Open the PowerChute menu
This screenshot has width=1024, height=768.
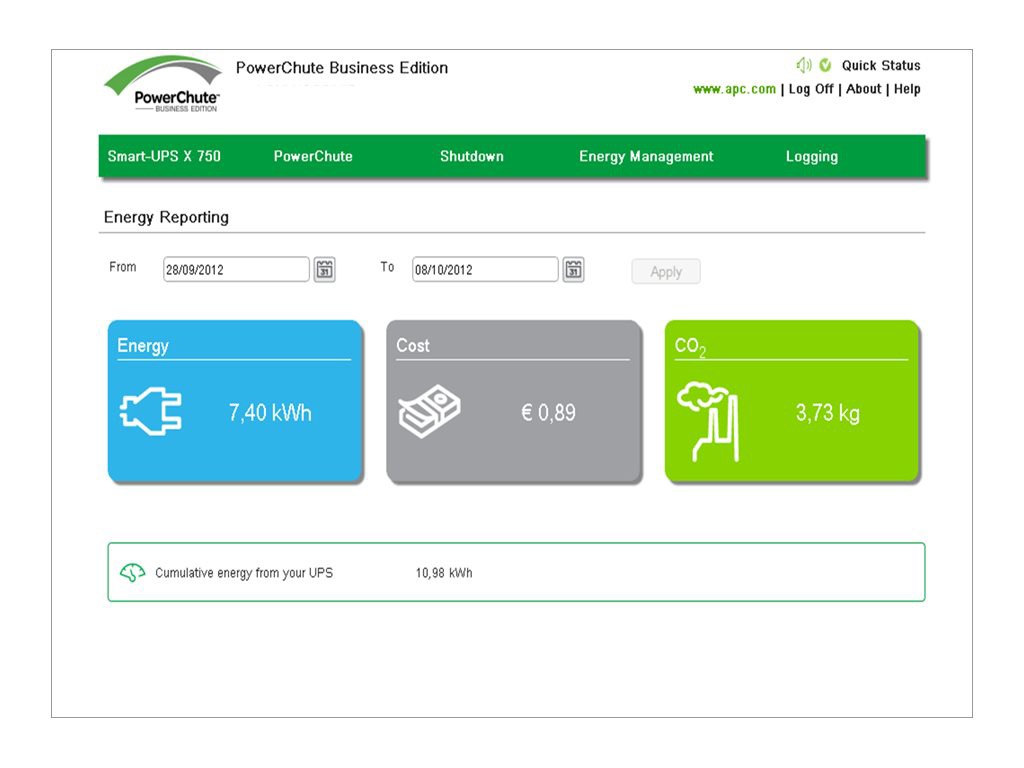click(x=313, y=157)
